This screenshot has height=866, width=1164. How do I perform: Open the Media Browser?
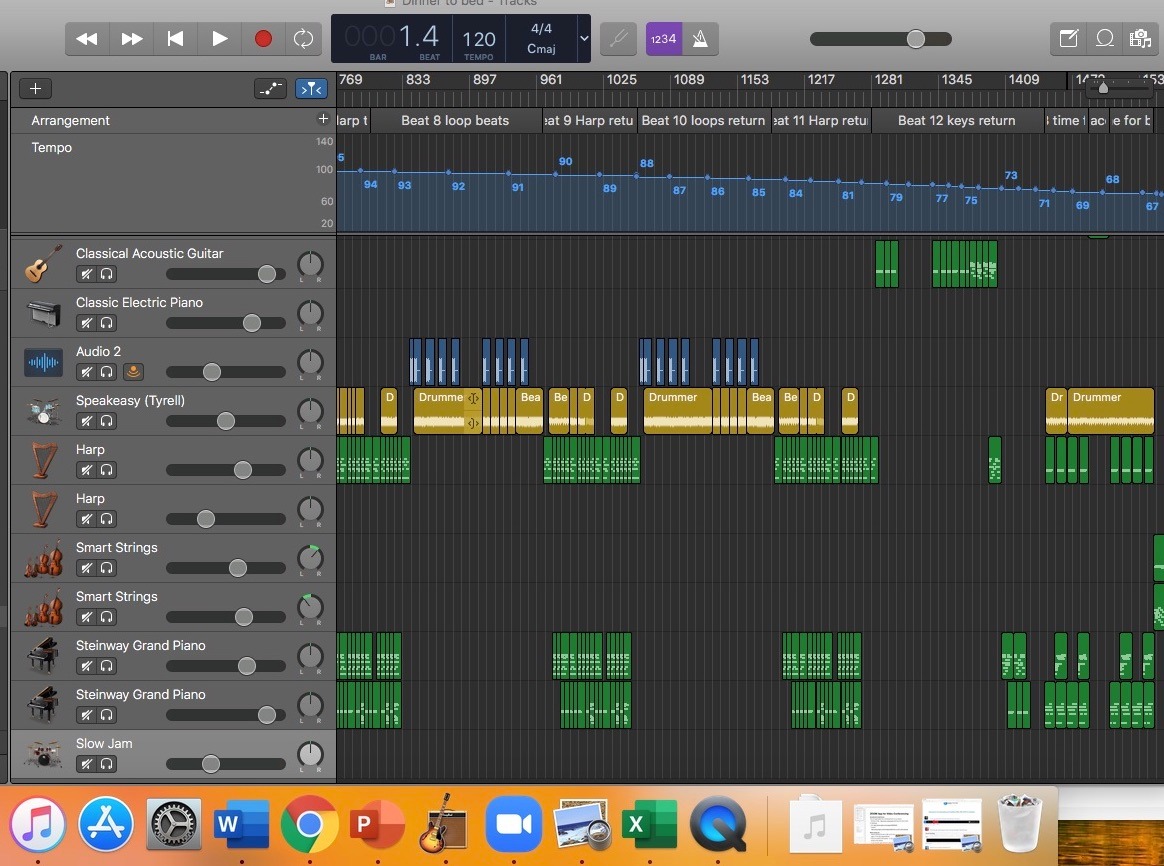(x=1139, y=39)
